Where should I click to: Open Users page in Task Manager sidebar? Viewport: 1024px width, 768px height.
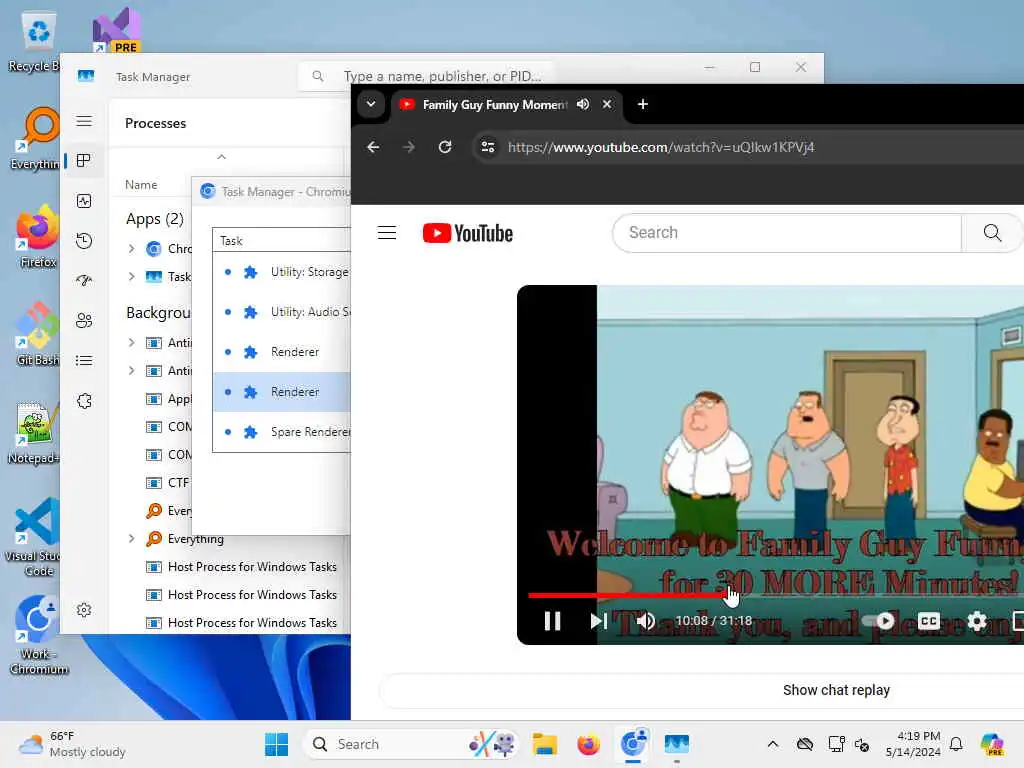[84, 321]
